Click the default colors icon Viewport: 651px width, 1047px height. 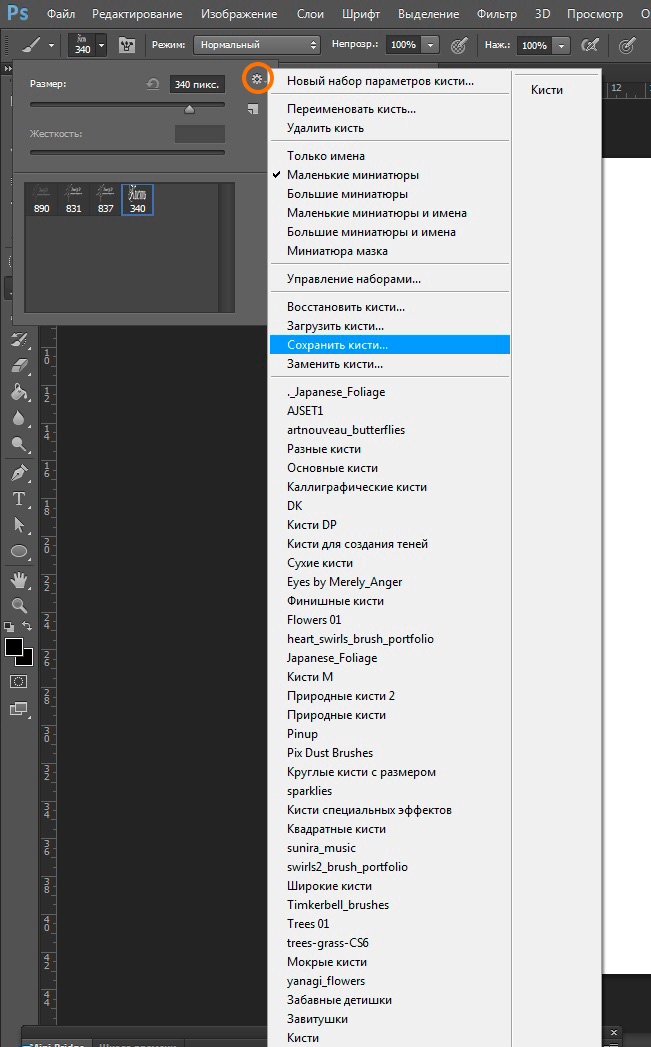[9, 627]
